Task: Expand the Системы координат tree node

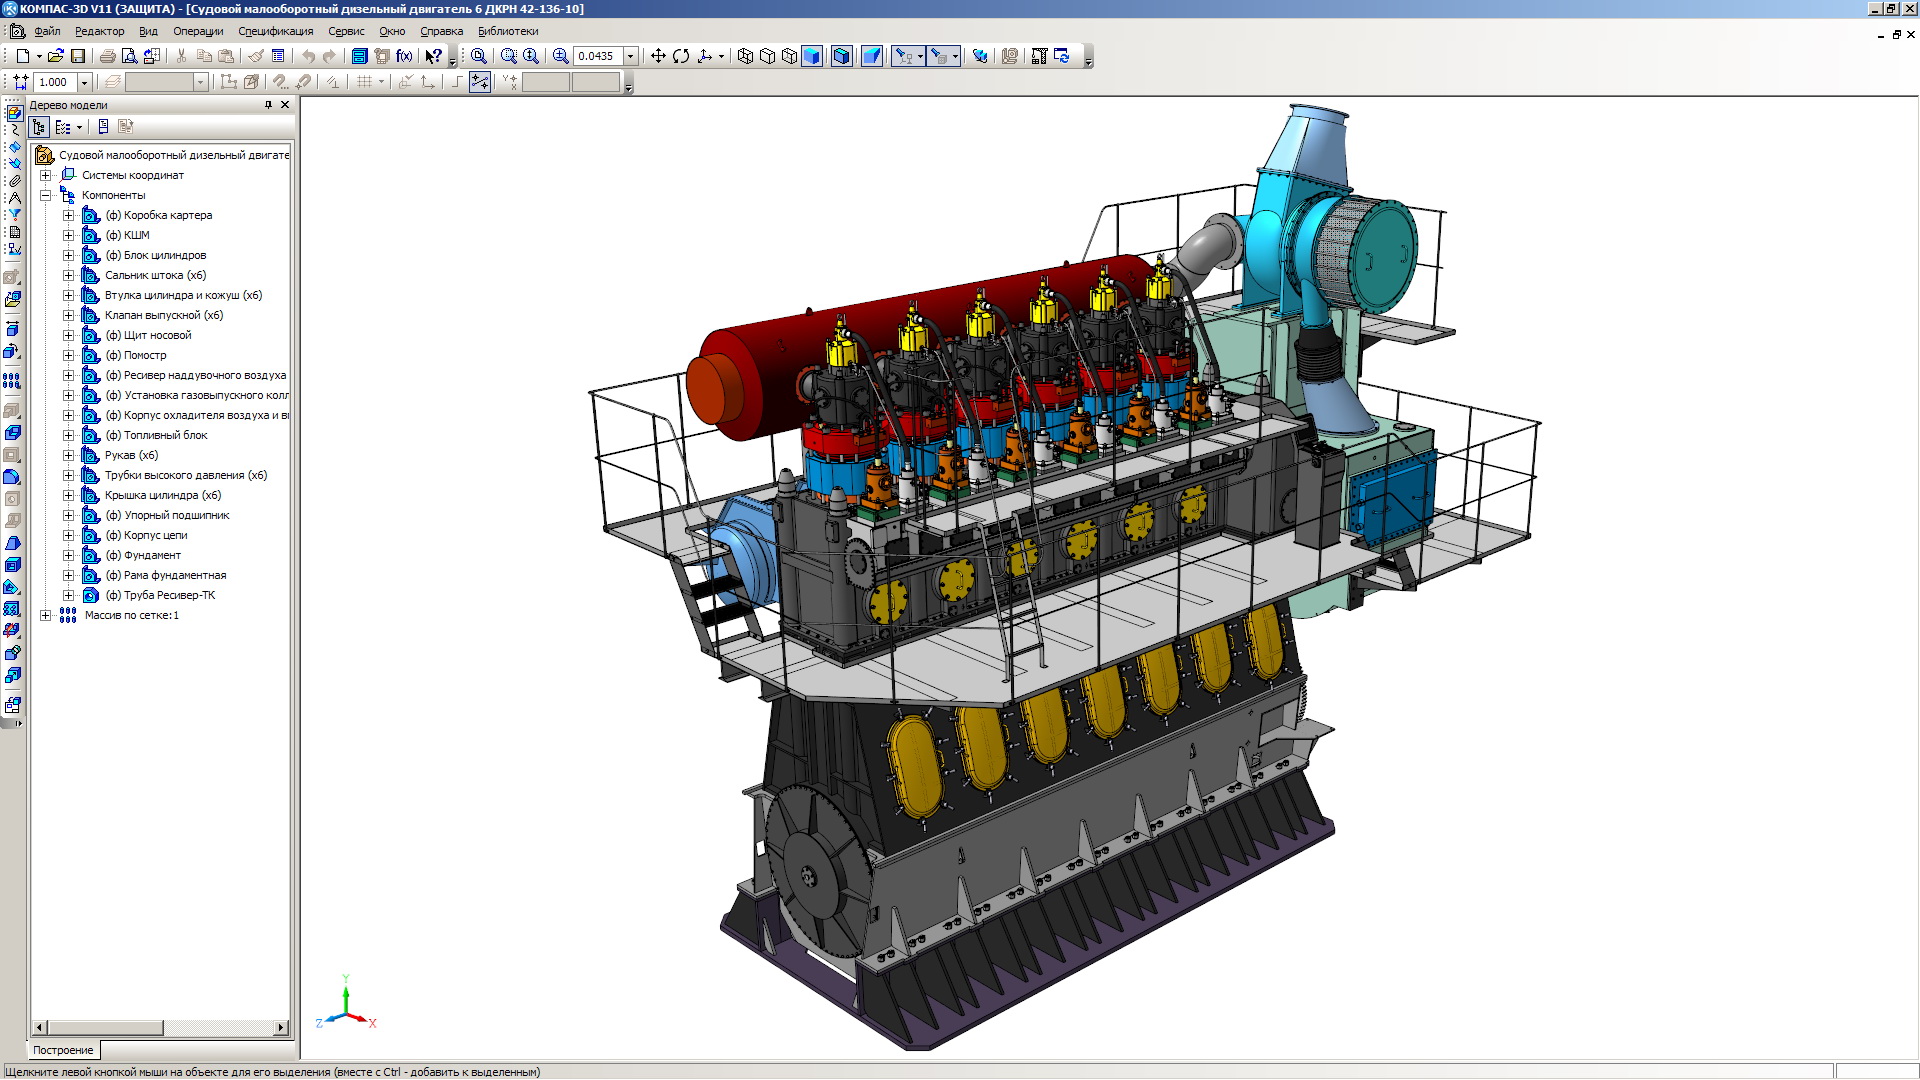Action: tap(45, 175)
